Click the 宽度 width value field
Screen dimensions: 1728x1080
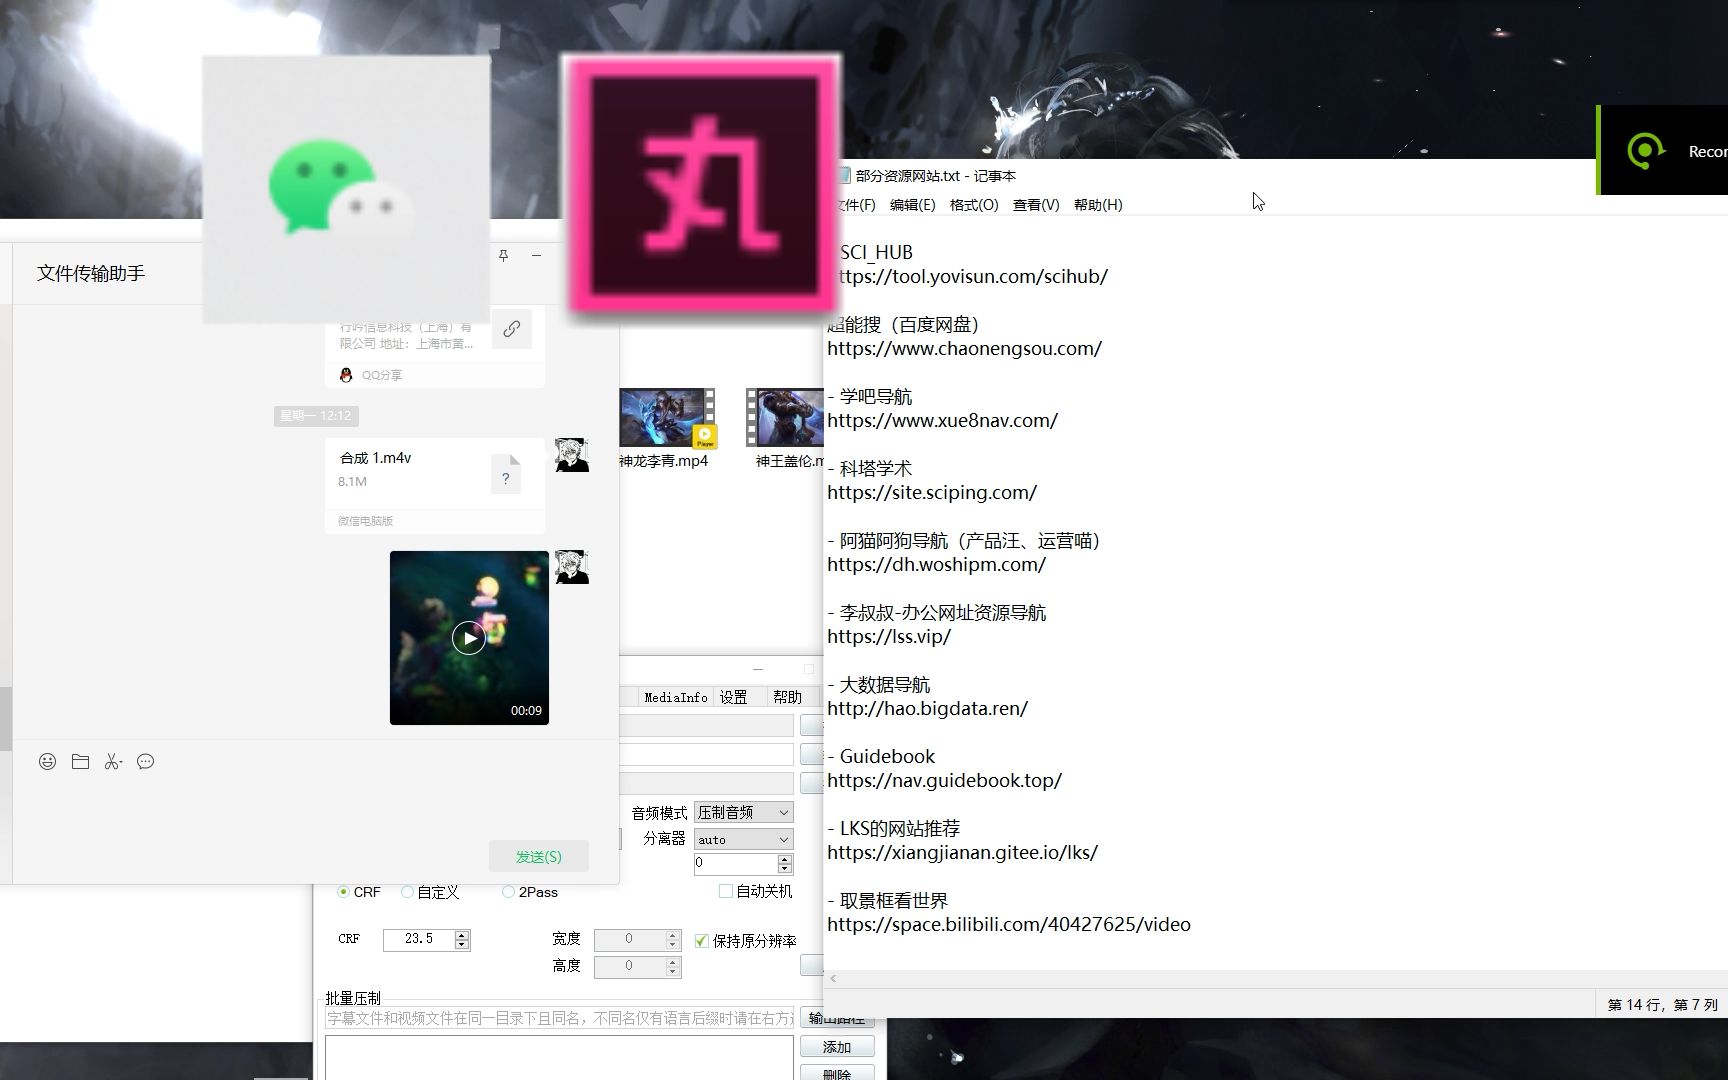(x=630, y=939)
